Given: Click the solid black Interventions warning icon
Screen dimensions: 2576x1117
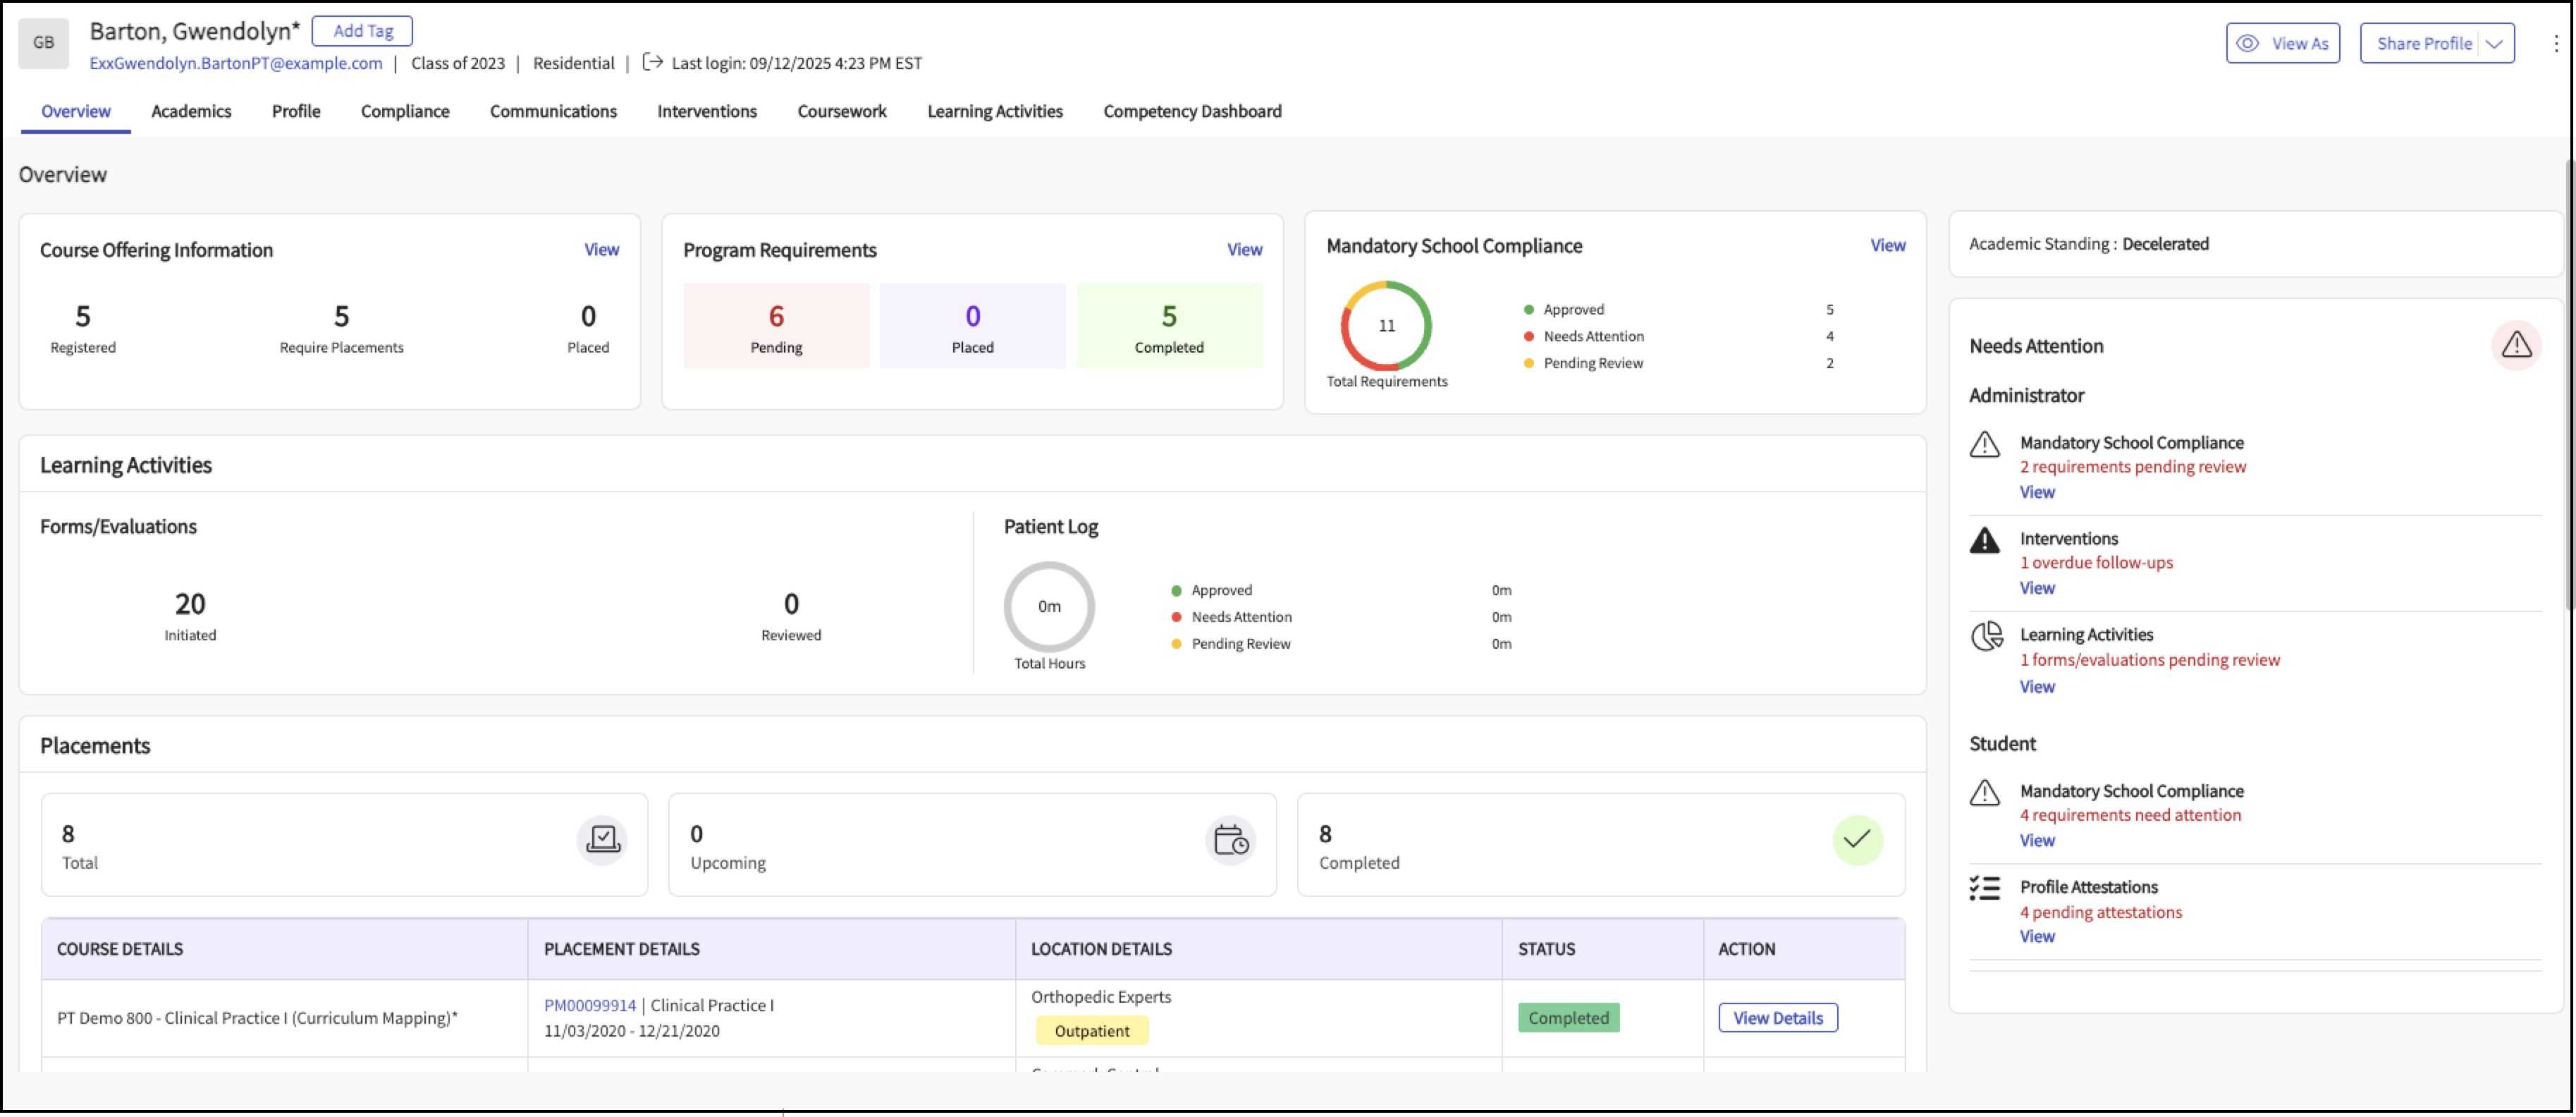Looking at the screenshot, I should tap(1984, 540).
